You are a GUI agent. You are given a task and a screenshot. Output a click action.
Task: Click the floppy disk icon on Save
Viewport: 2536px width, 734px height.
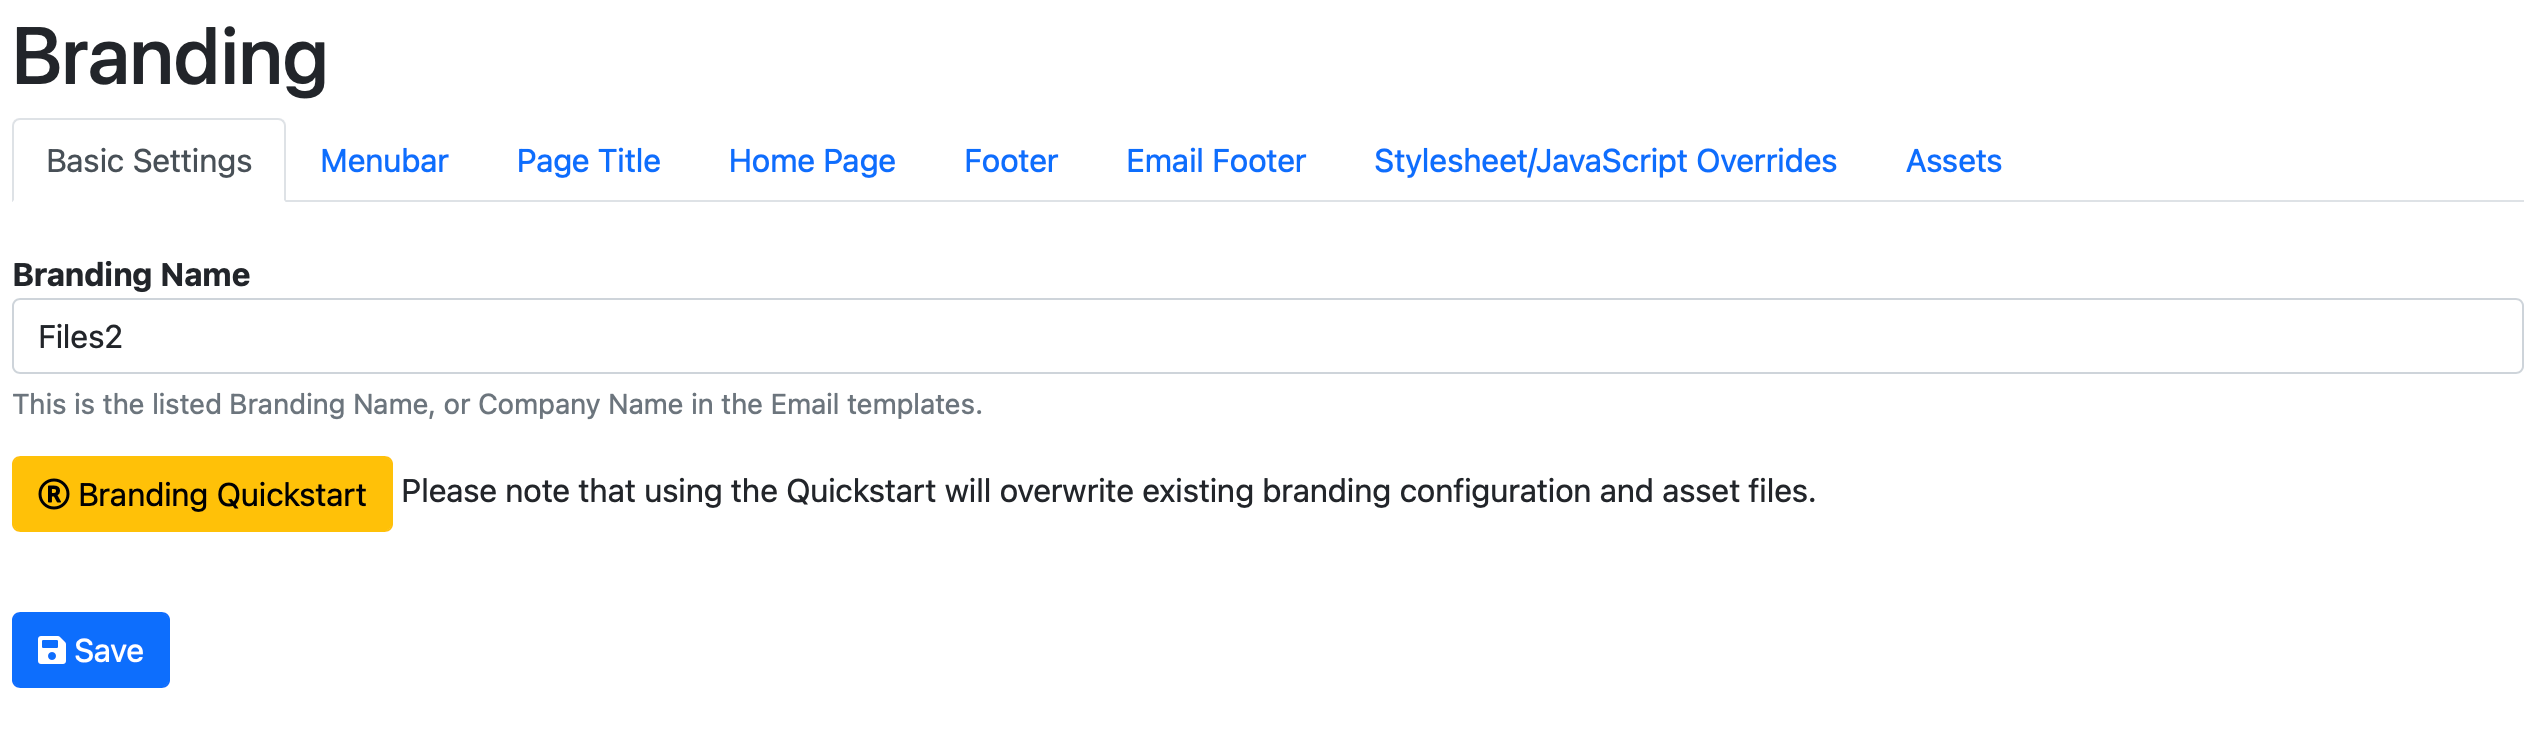tap(51, 651)
